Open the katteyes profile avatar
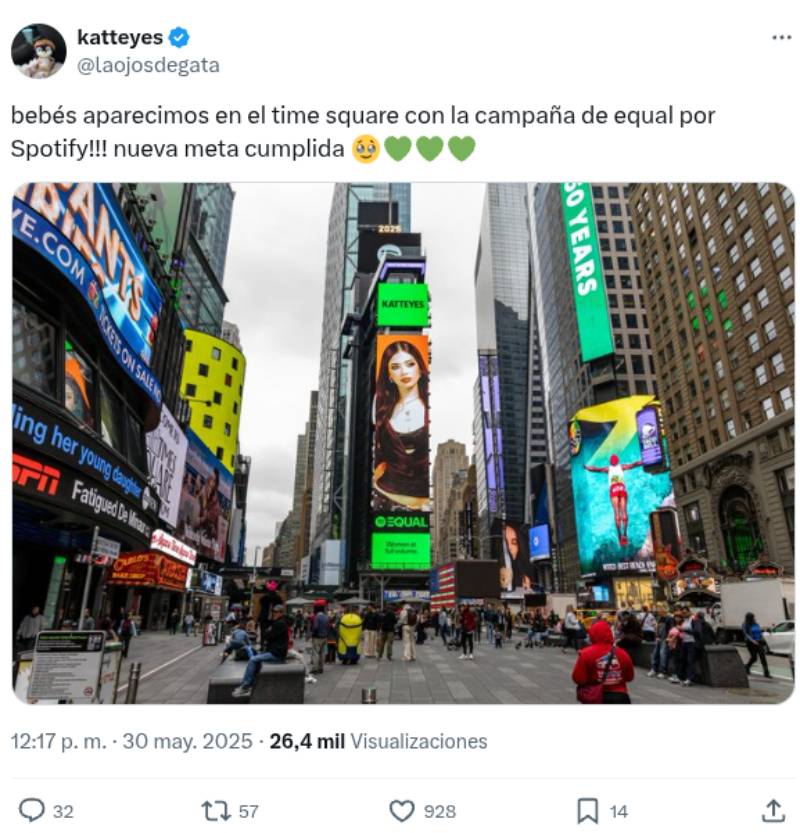The height and width of the screenshot is (833, 800). pos(38,51)
